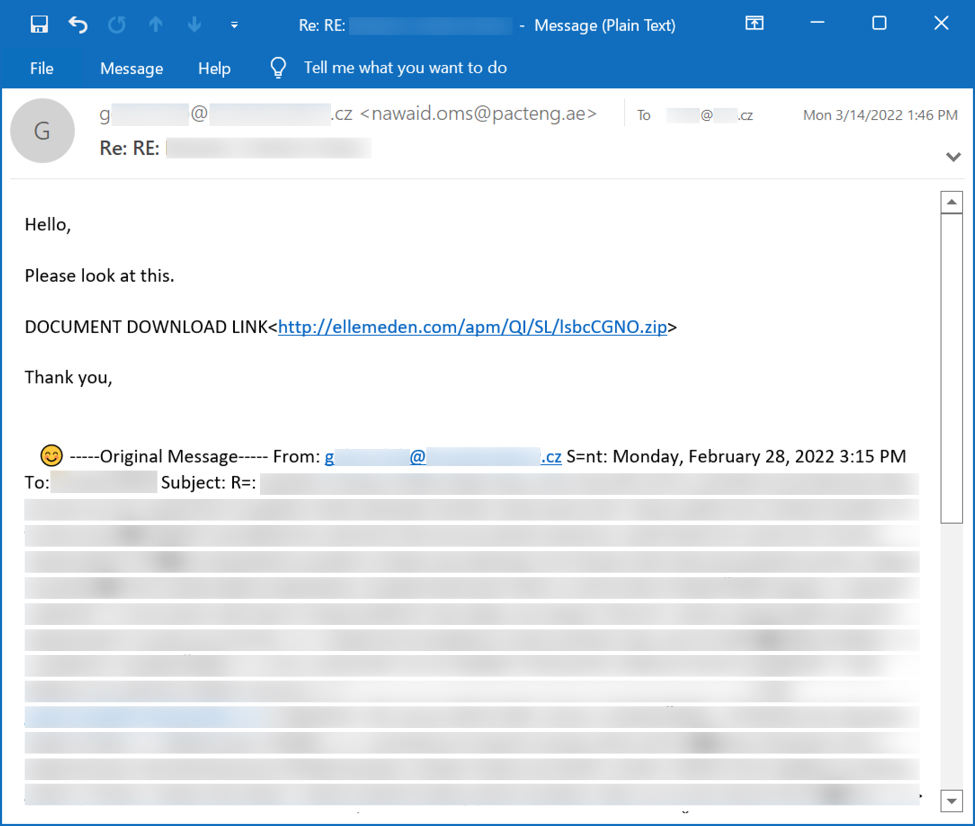
Task: Click the Save icon in title bar
Action: pos(39,25)
